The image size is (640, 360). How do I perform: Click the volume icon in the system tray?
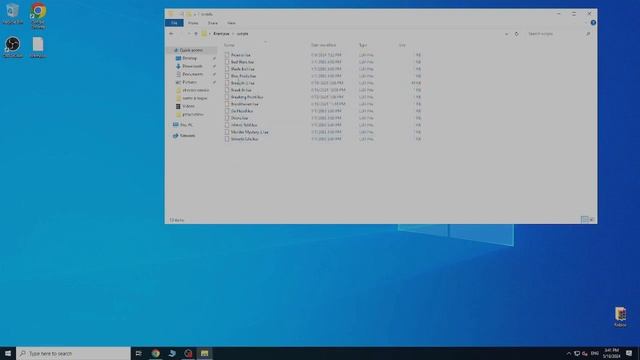pos(585,353)
